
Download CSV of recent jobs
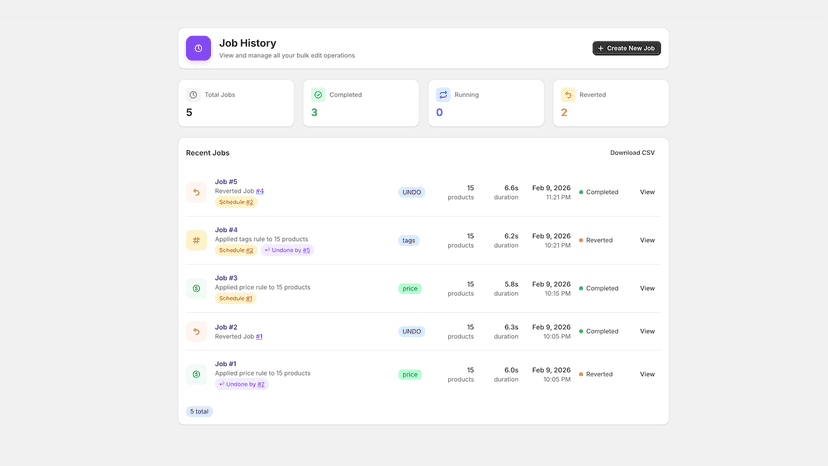click(x=632, y=153)
